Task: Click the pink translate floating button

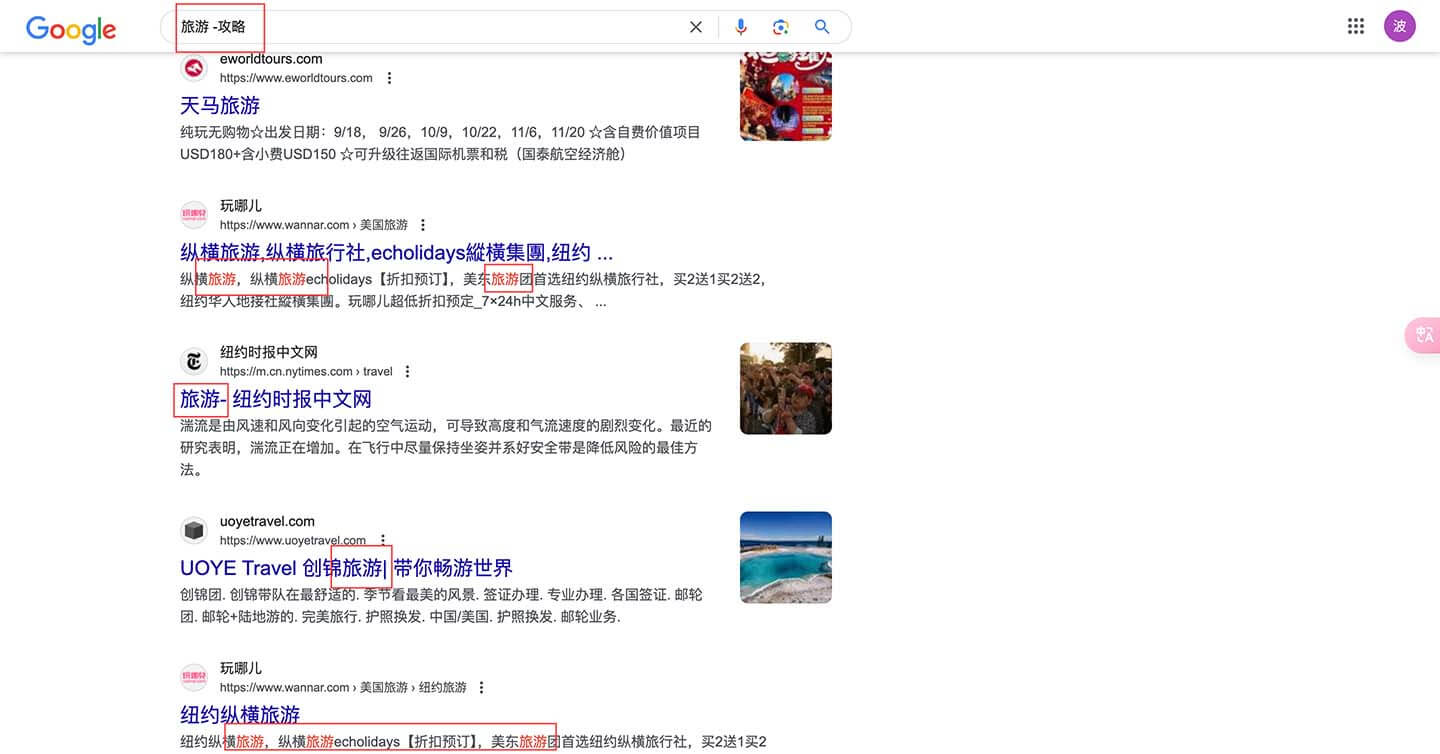Action: [1422, 335]
